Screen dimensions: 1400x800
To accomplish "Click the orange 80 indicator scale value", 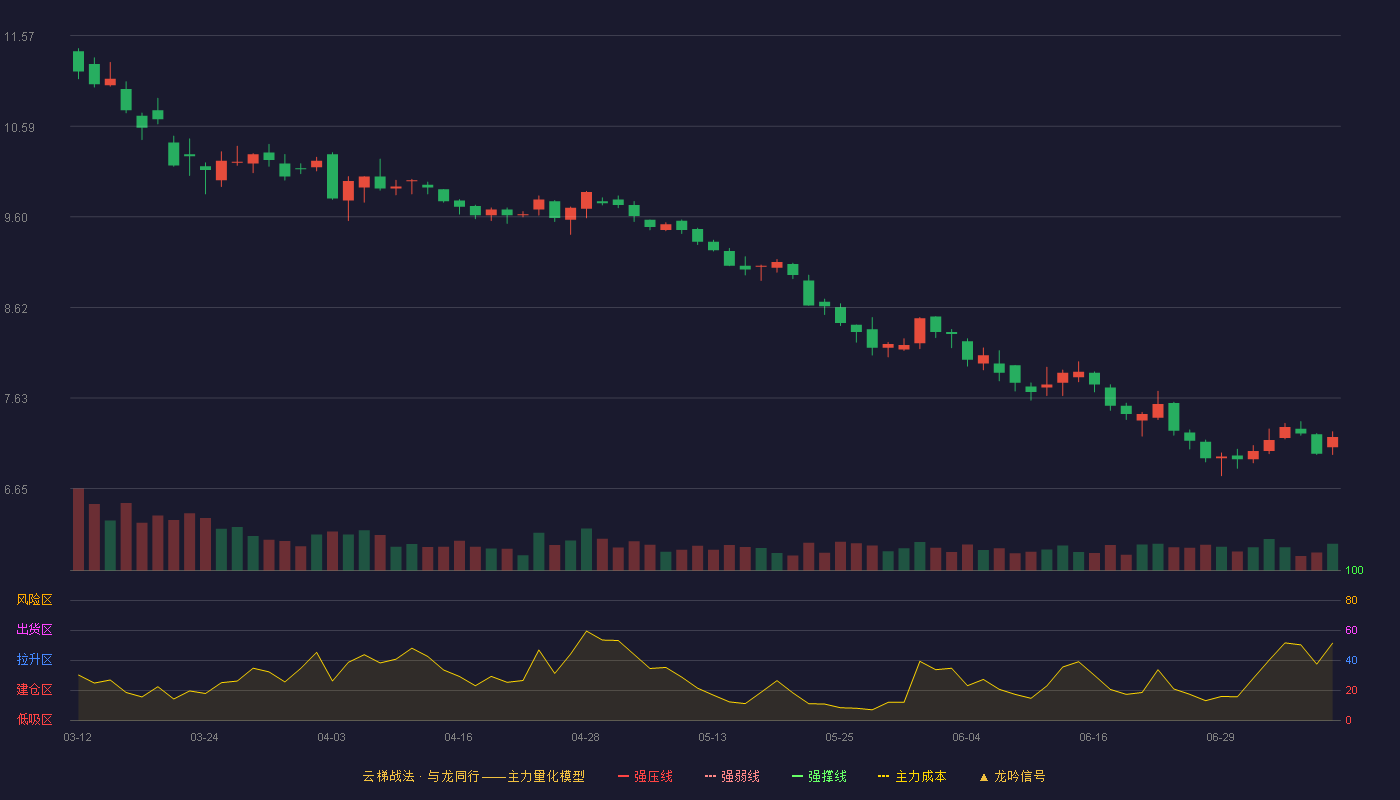I will [1351, 600].
